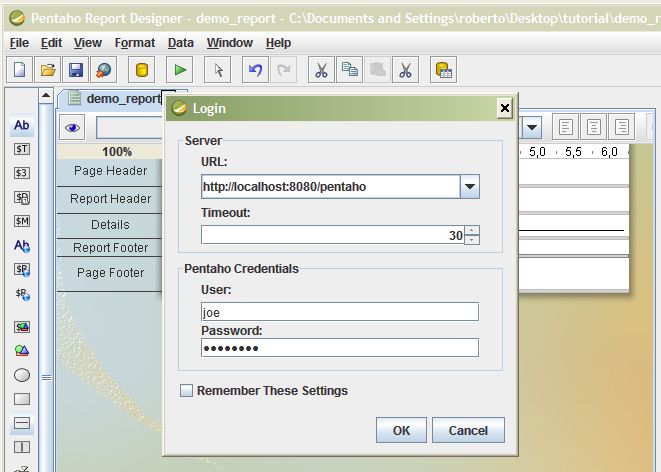The image size is (661, 472).
Task: Toggle the eye preview button
Action: coord(72,127)
